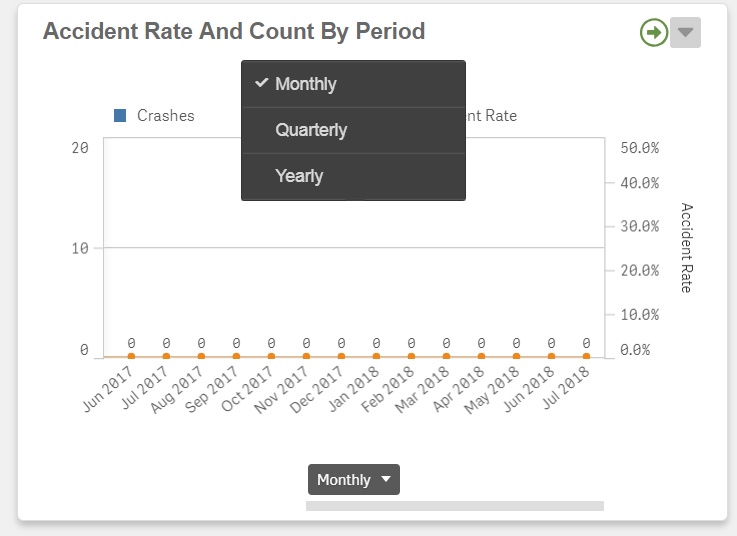Viewport: 737px width, 536px height.
Task: Click the Crashes legend label
Action: [x=165, y=115]
